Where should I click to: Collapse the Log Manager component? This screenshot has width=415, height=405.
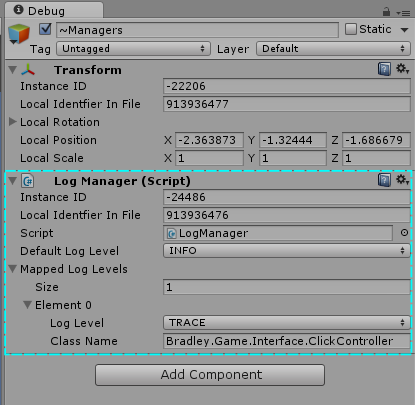click(x=13, y=181)
